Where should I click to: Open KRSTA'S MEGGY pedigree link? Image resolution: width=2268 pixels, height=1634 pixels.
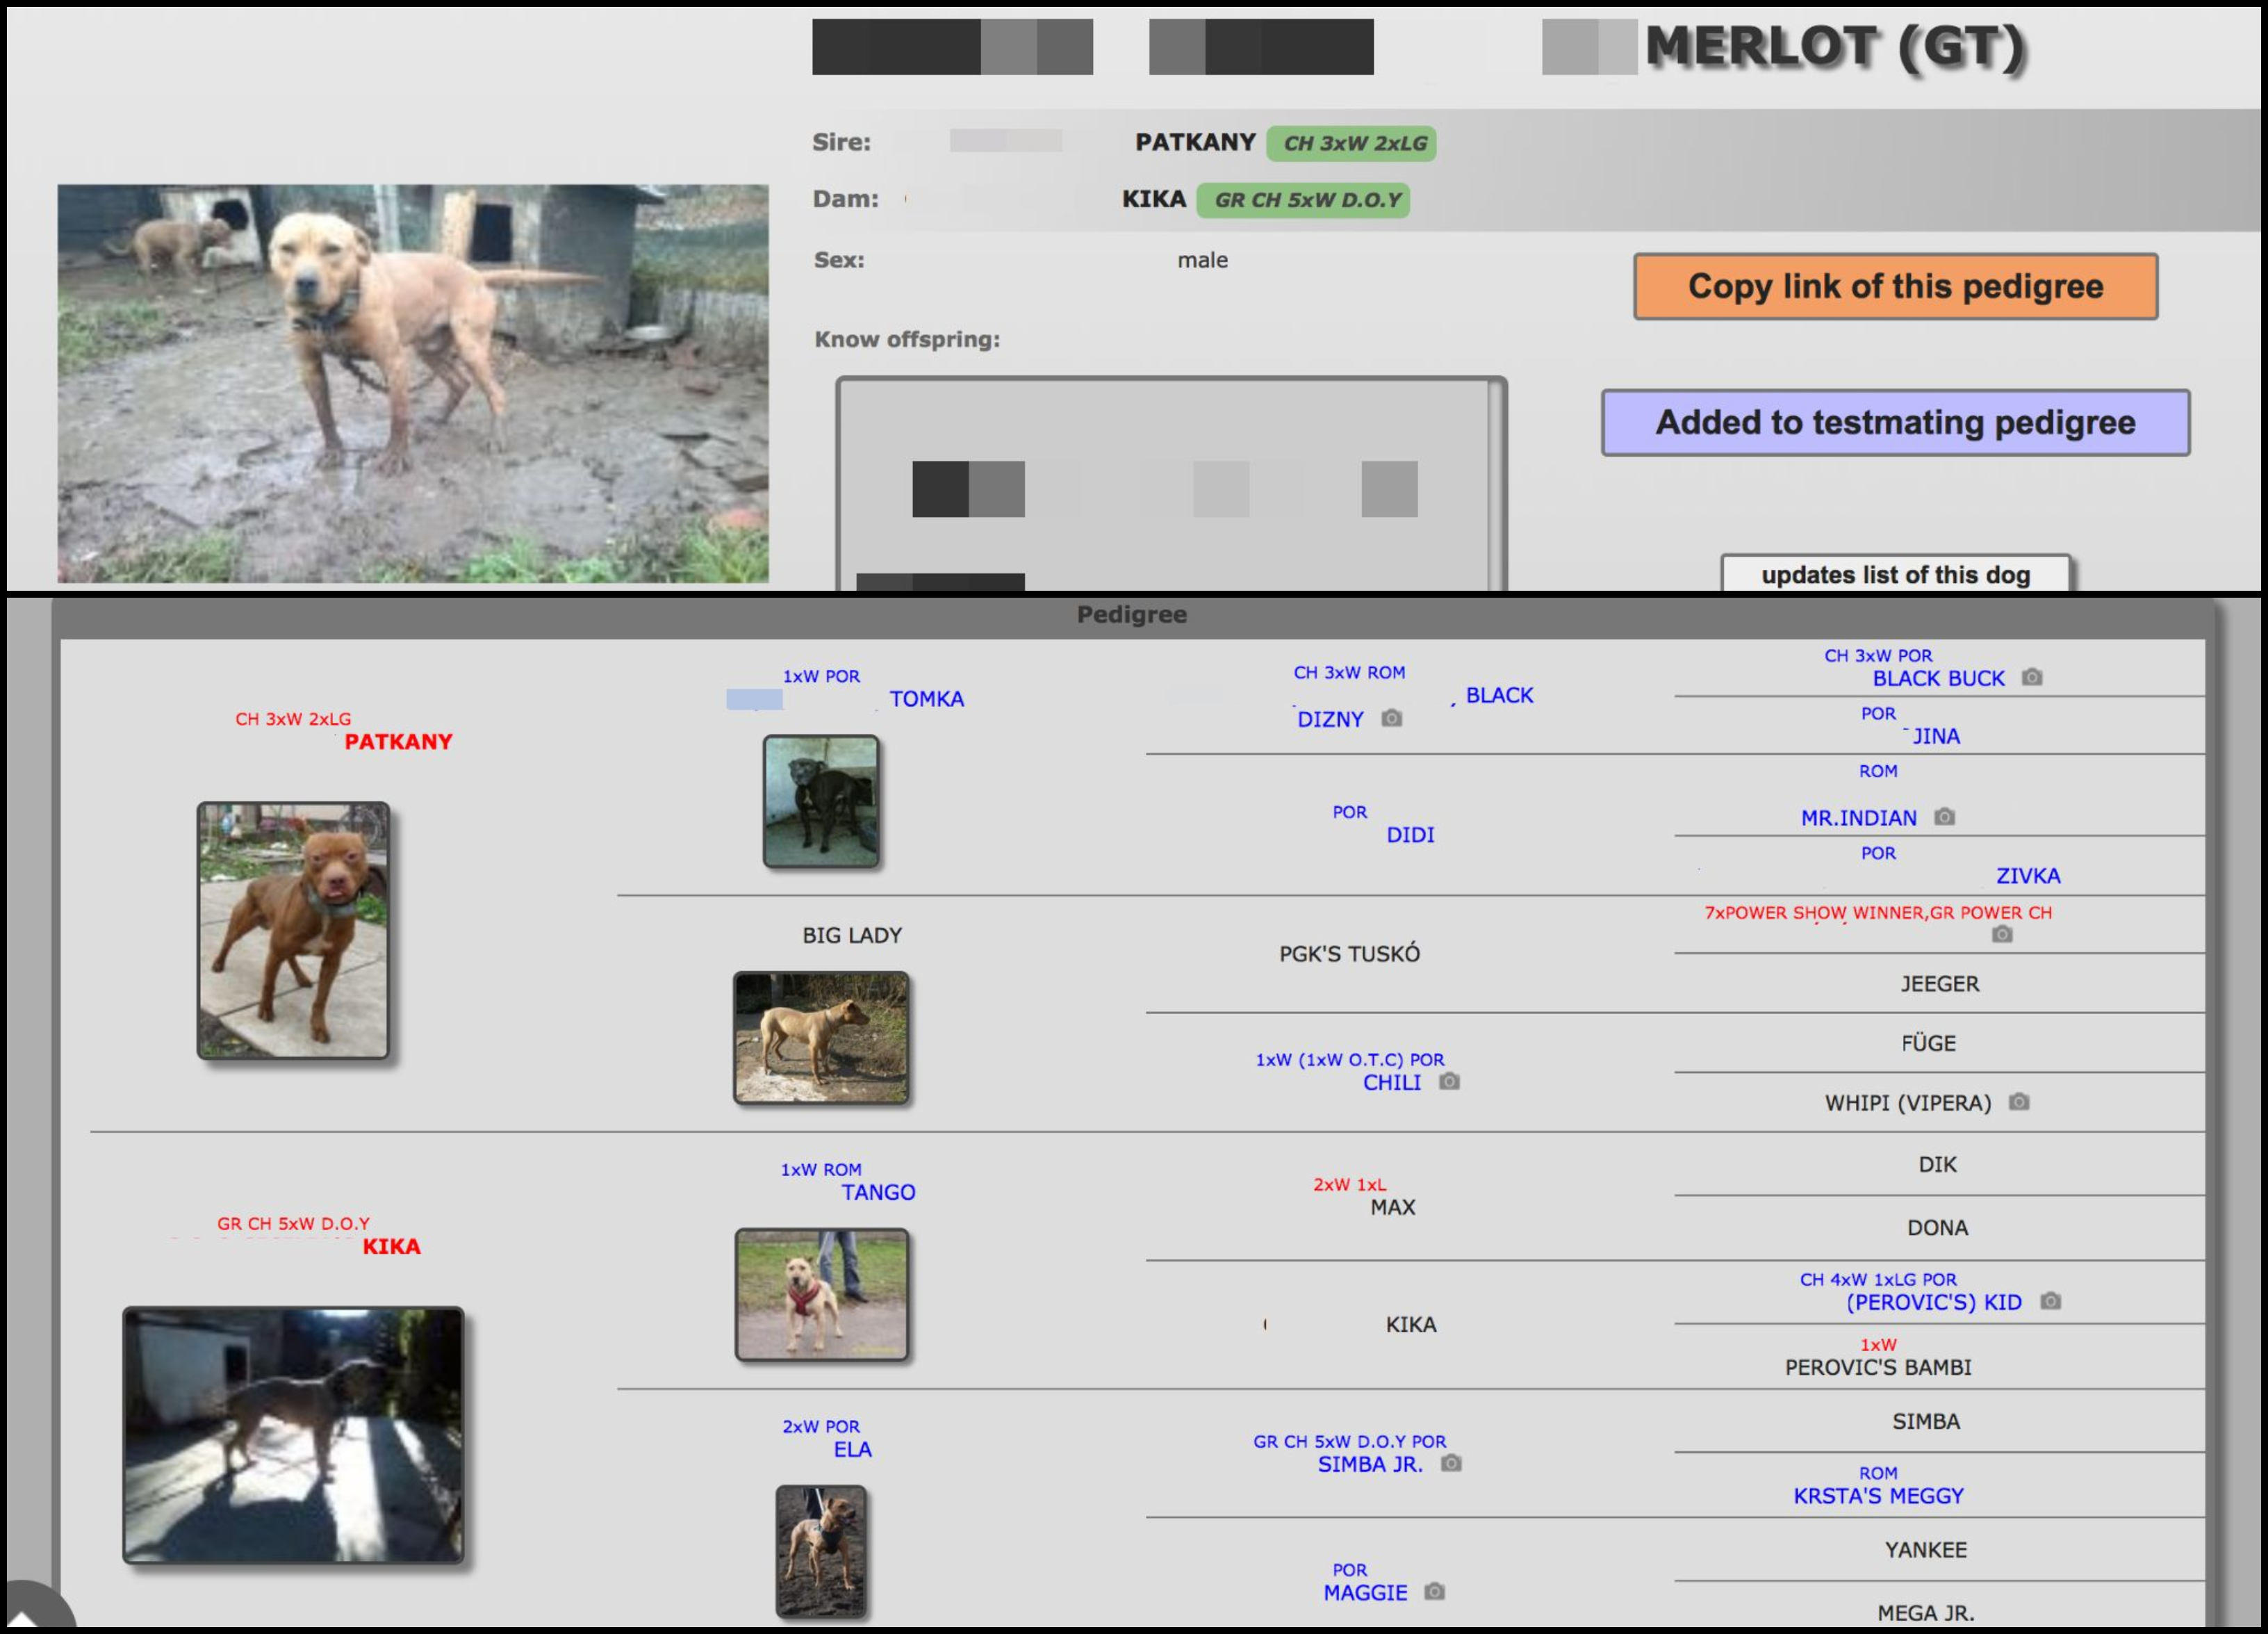[1878, 1496]
